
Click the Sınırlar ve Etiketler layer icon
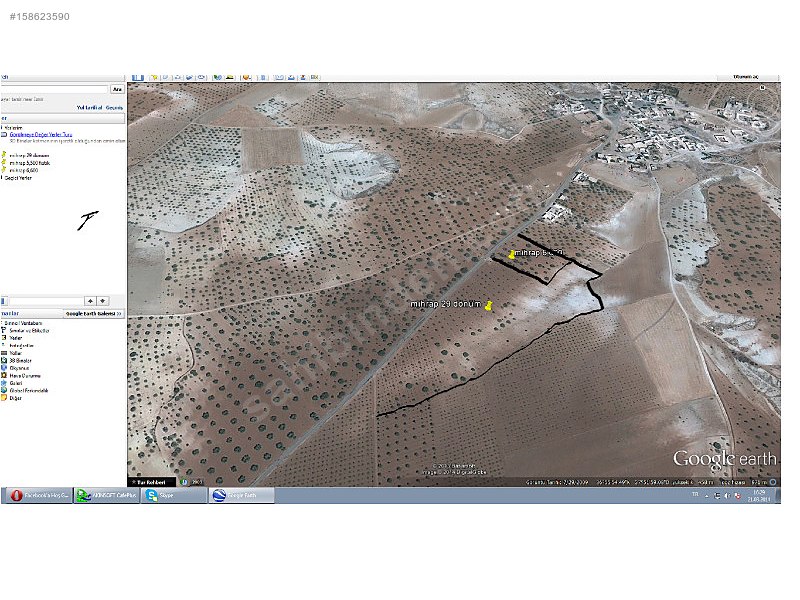(x=4, y=331)
